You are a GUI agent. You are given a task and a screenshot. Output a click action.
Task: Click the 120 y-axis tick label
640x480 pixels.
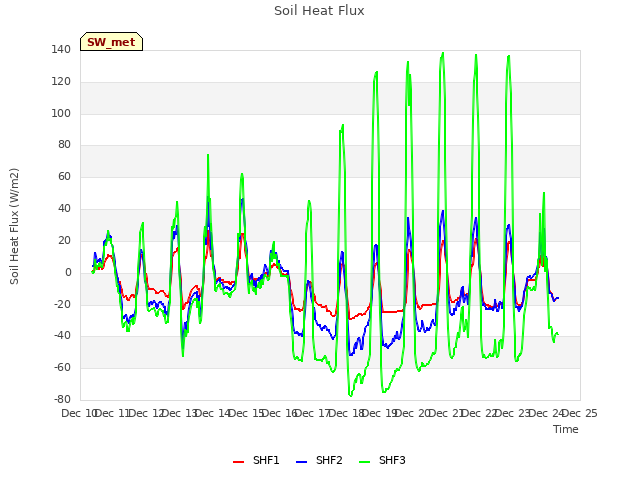click(61, 81)
